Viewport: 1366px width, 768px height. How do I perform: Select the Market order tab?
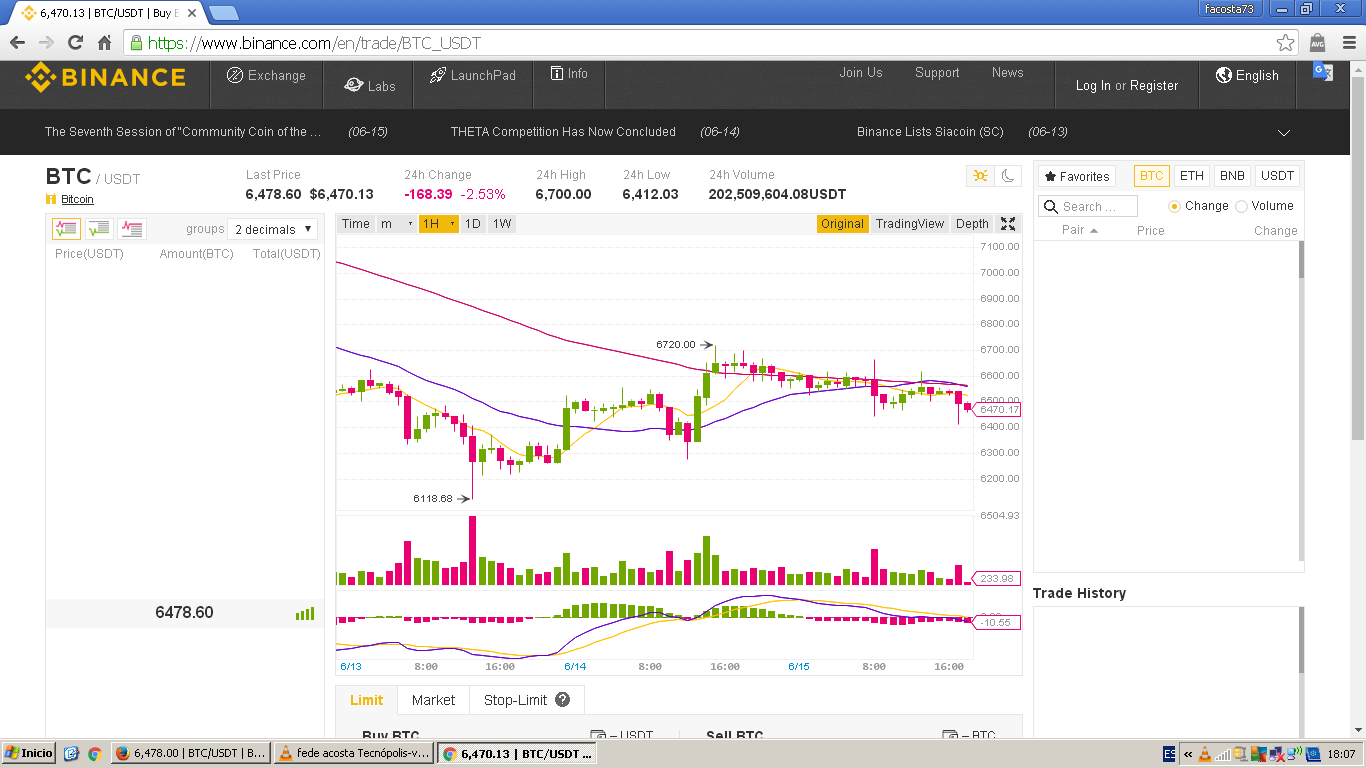(433, 700)
